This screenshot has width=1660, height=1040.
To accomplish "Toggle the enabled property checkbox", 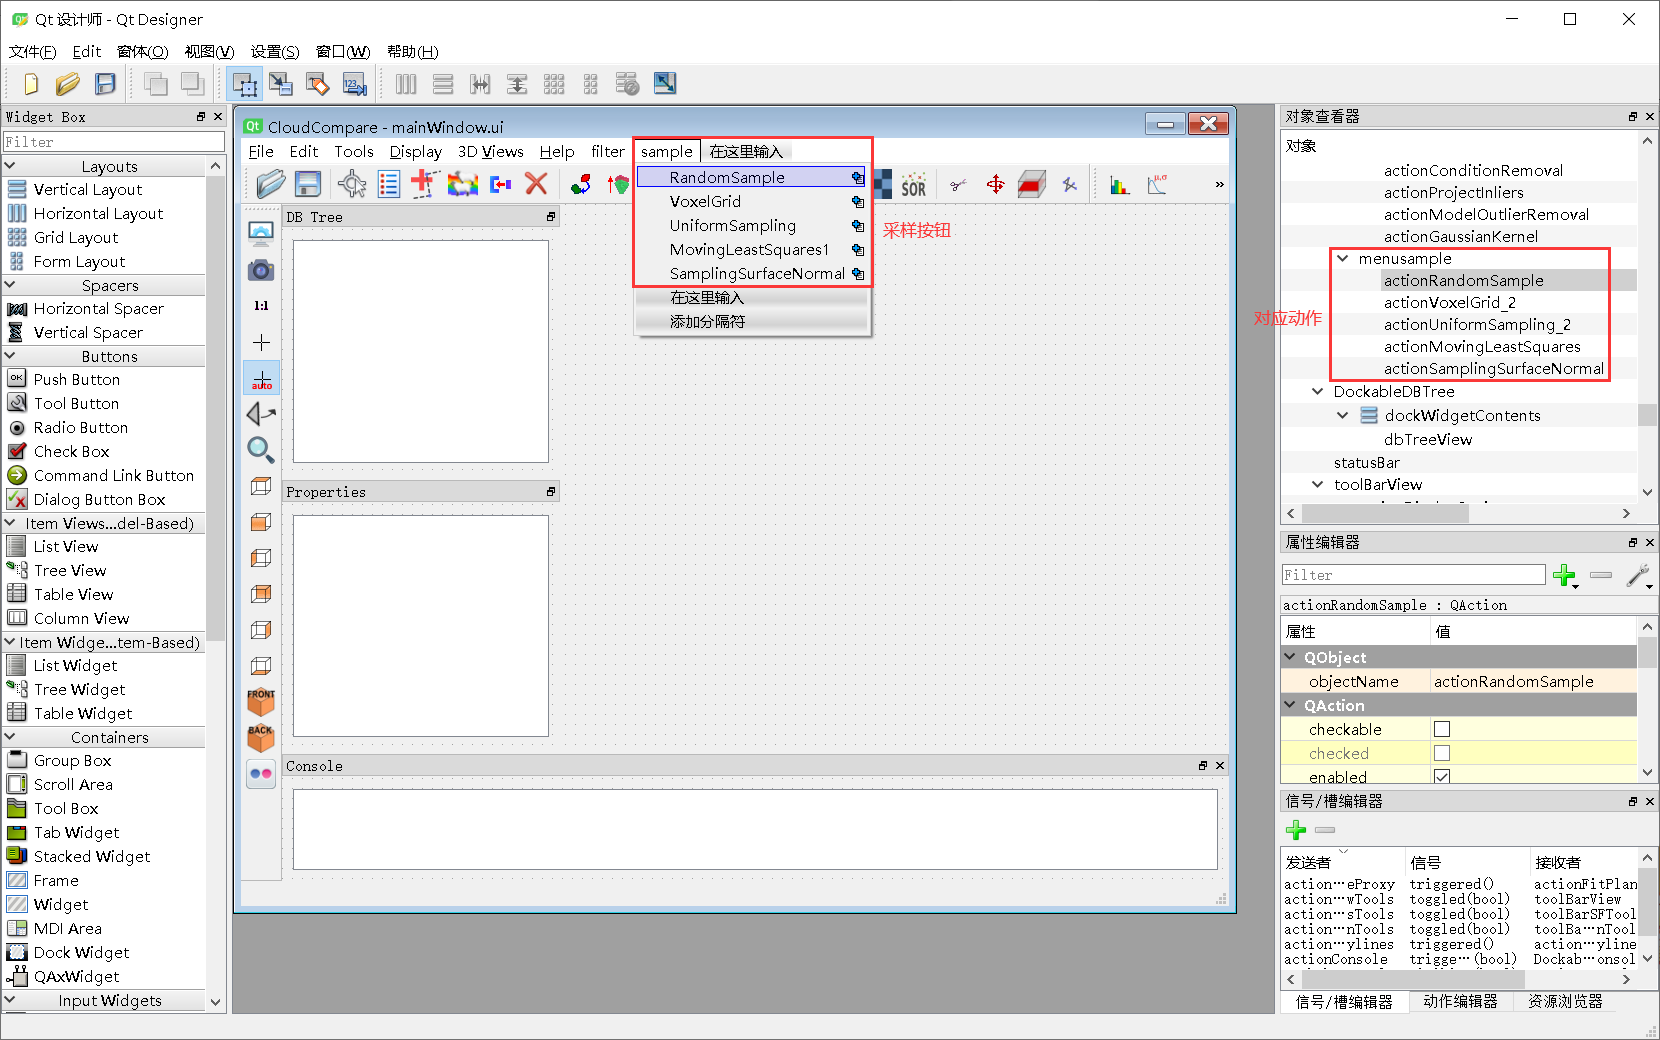I will click(x=1442, y=777).
